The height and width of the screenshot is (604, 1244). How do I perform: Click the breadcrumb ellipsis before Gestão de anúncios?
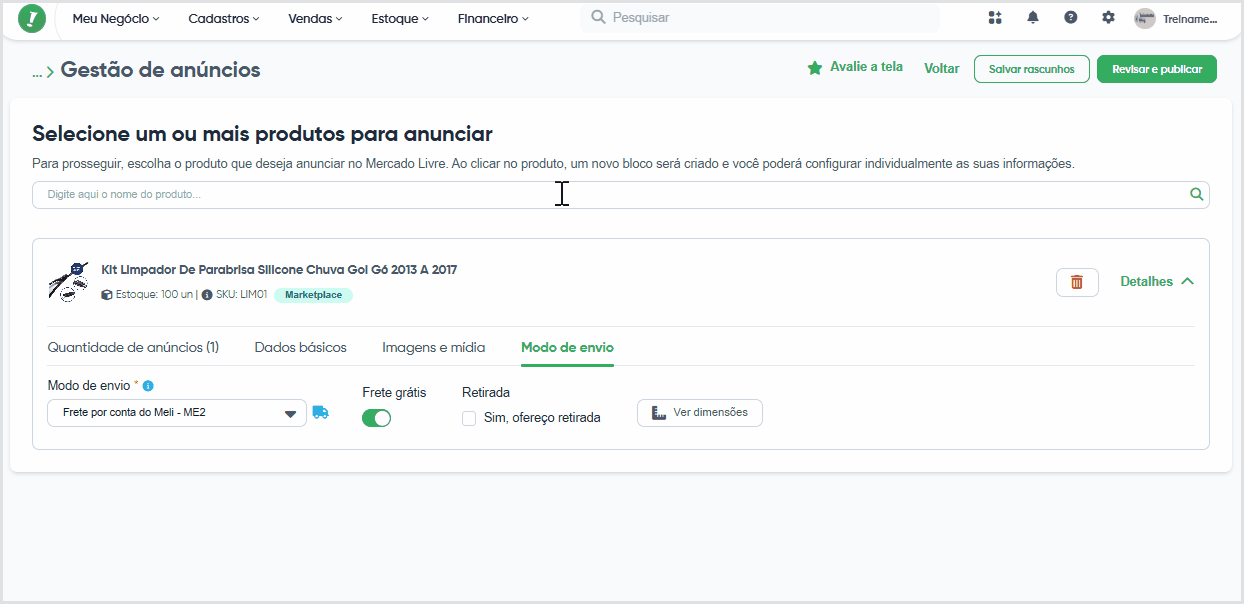click(37, 72)
